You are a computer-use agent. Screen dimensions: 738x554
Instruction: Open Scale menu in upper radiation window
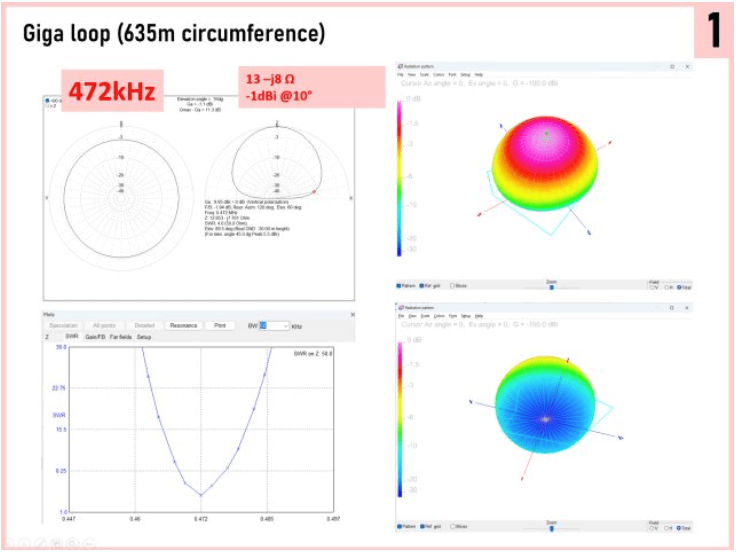pyautogui.click(x=426, y=74)
